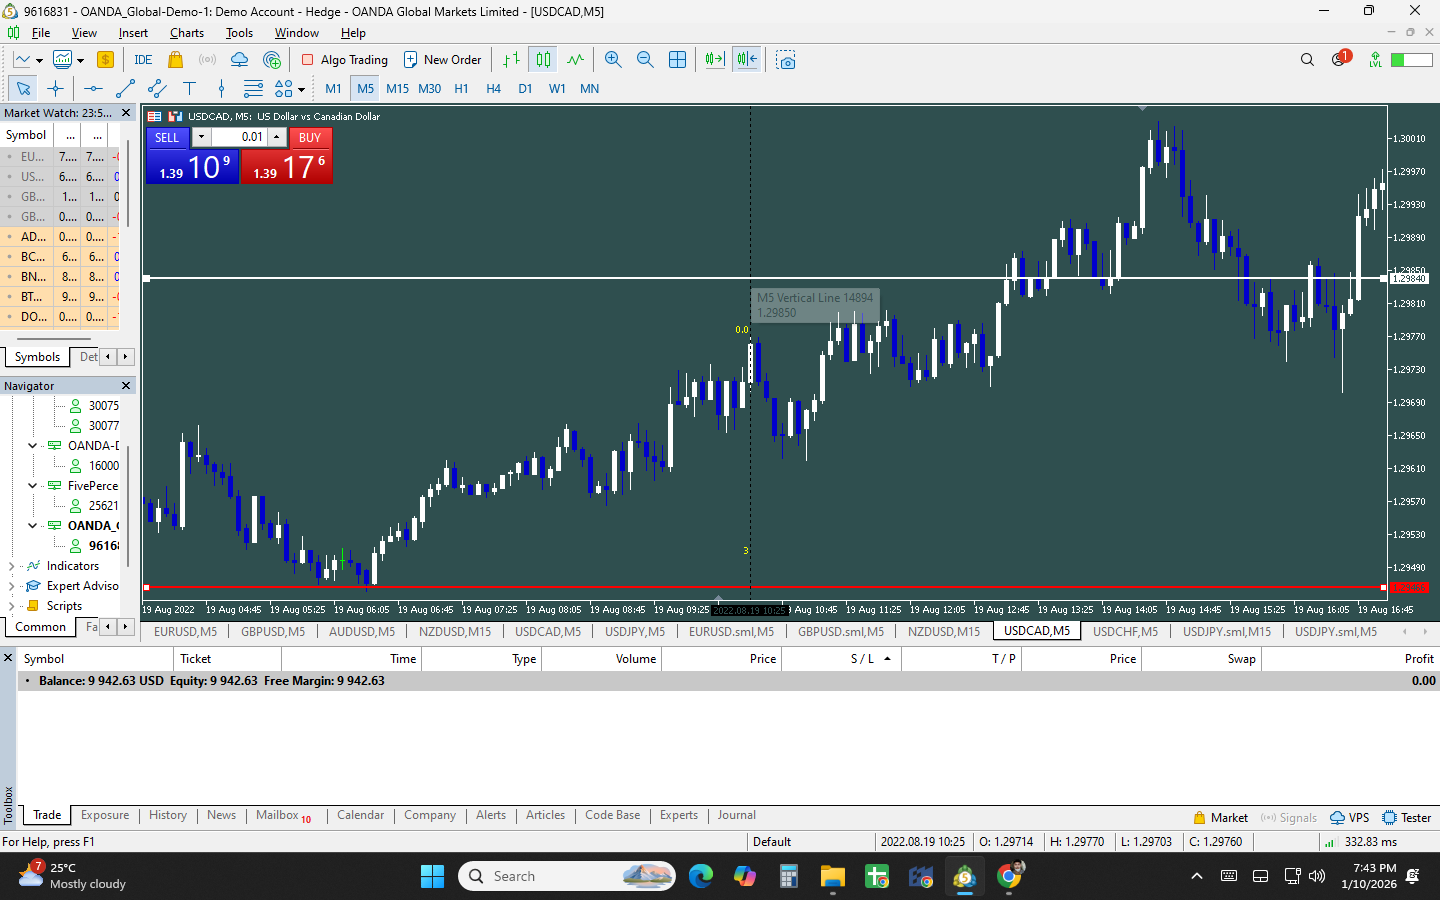Switch to the USDJPY,M5 chart tab
The image size is (1440, 900).
pyautogui.click(x=634, y=632)
